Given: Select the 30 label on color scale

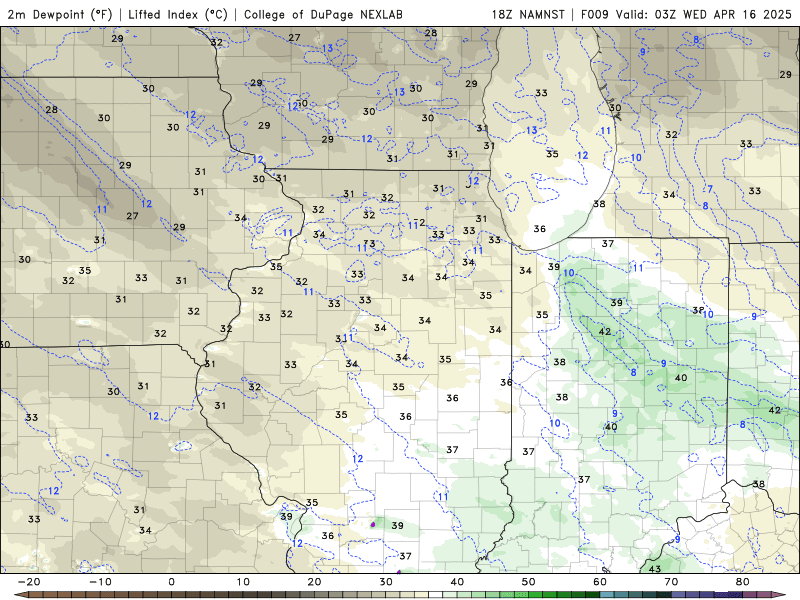Looking at the screenshot, I should 386,582.
